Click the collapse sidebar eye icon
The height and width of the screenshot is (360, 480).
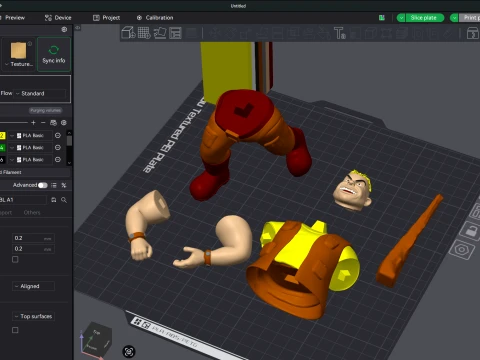[77, 28]
